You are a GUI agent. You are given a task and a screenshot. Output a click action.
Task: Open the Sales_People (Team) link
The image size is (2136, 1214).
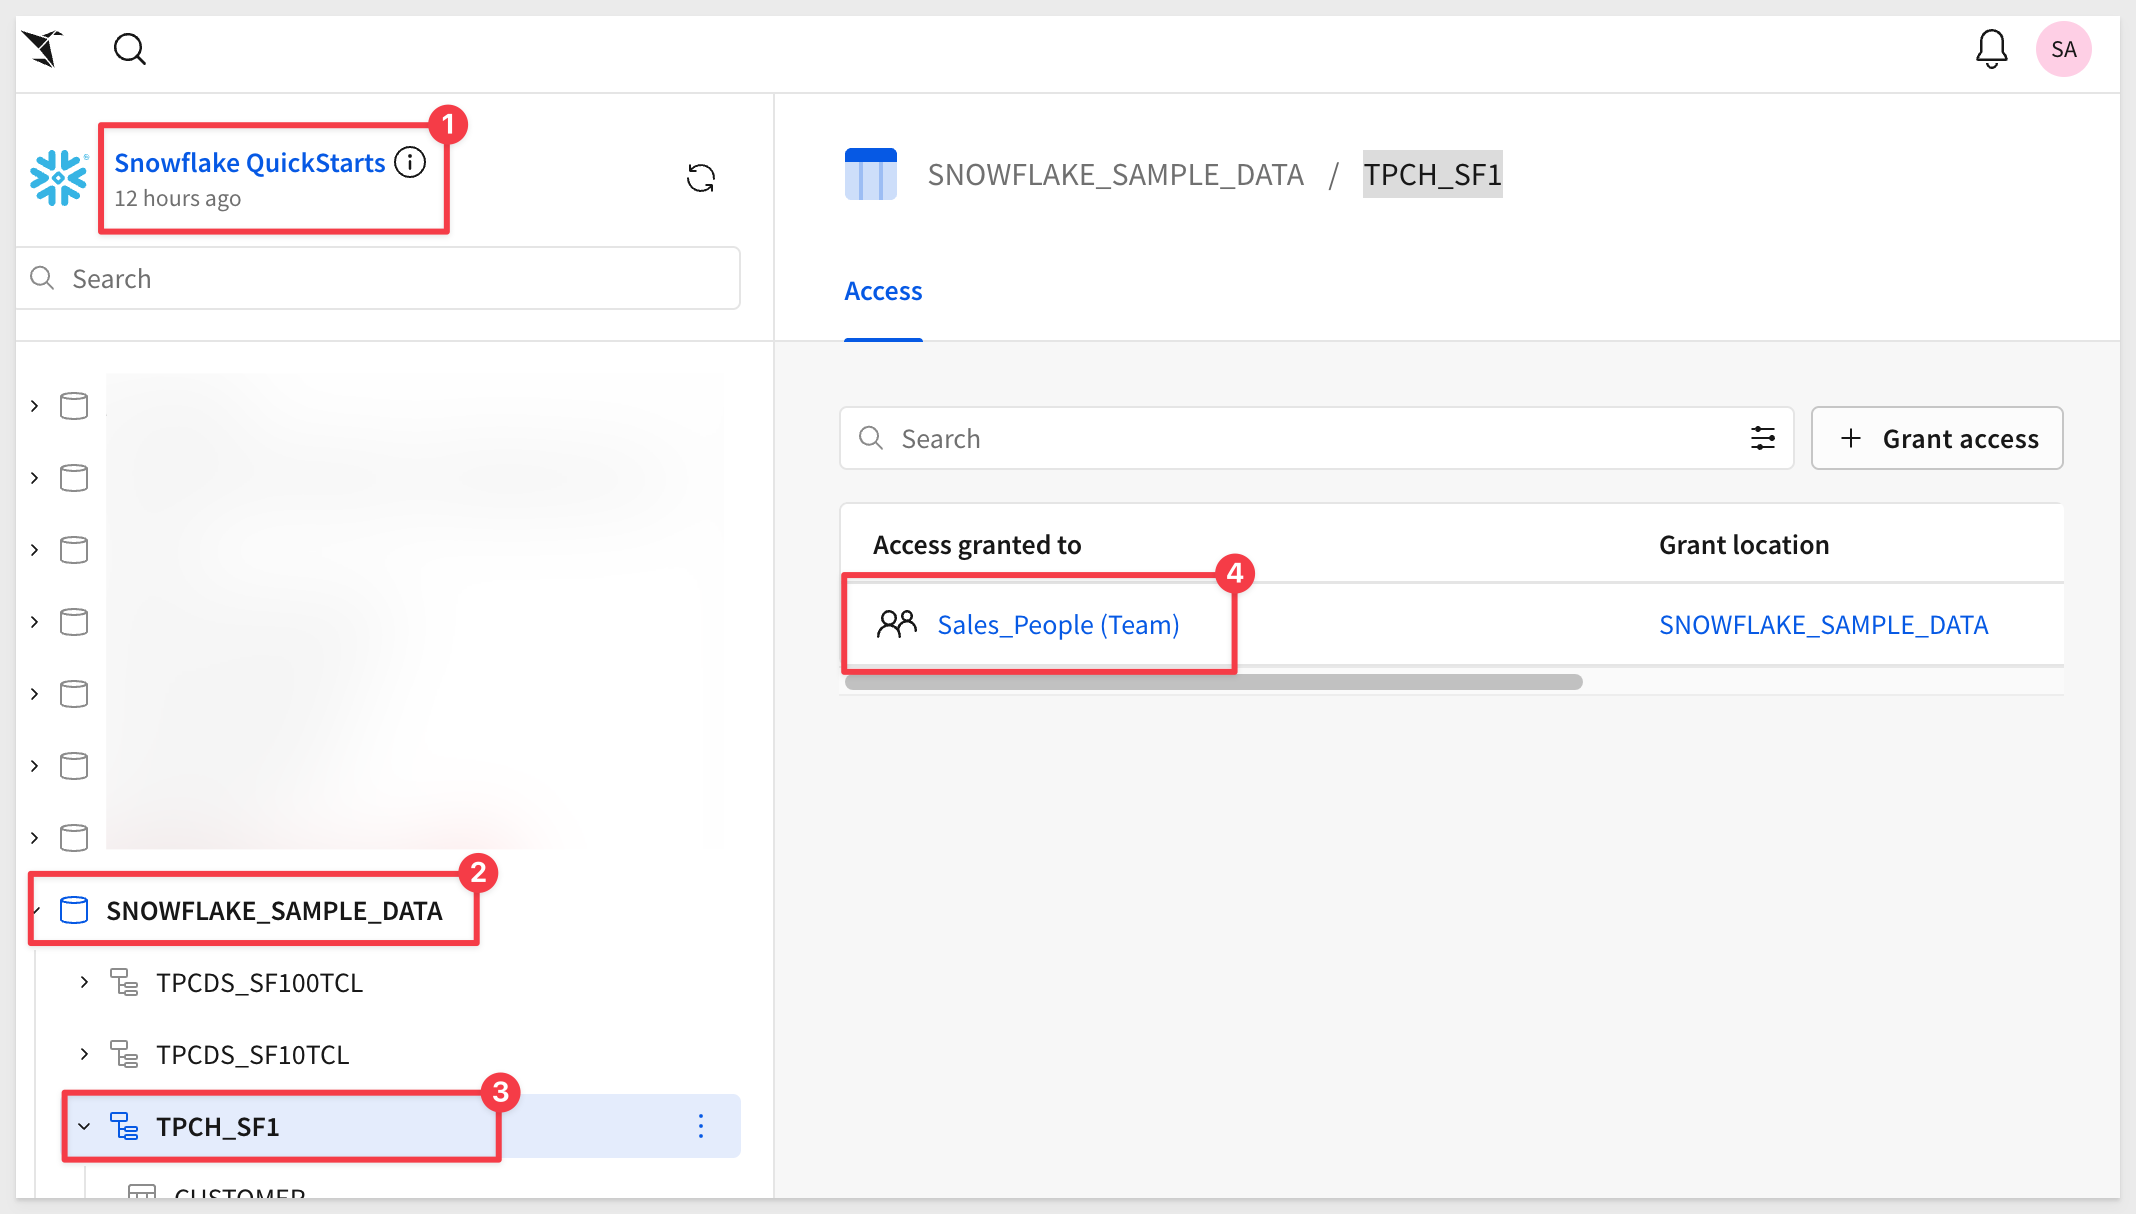point(1058,624)
